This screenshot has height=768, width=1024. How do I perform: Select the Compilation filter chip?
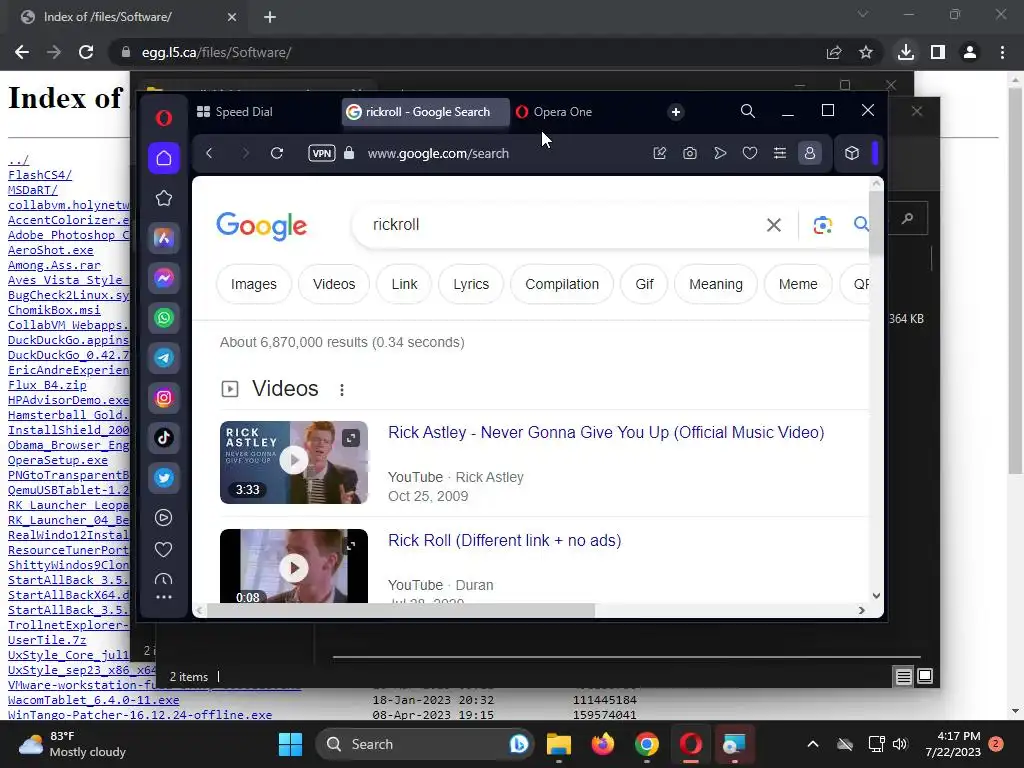click(562, 284)
